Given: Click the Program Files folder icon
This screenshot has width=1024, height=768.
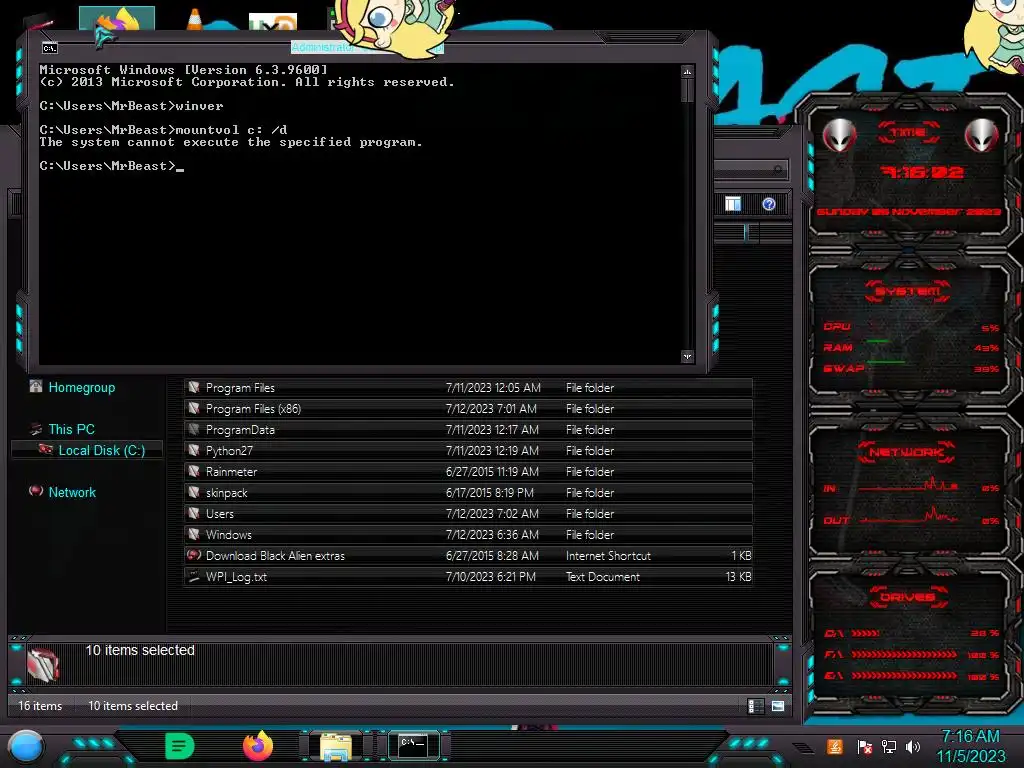Looking at the screenshot, I should [x=194, y=387].
